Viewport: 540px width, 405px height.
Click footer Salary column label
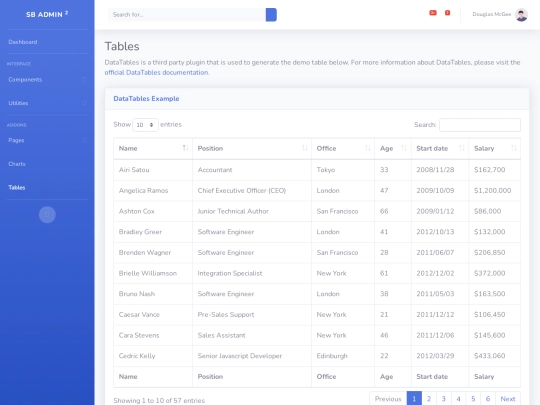click(484, 376)
